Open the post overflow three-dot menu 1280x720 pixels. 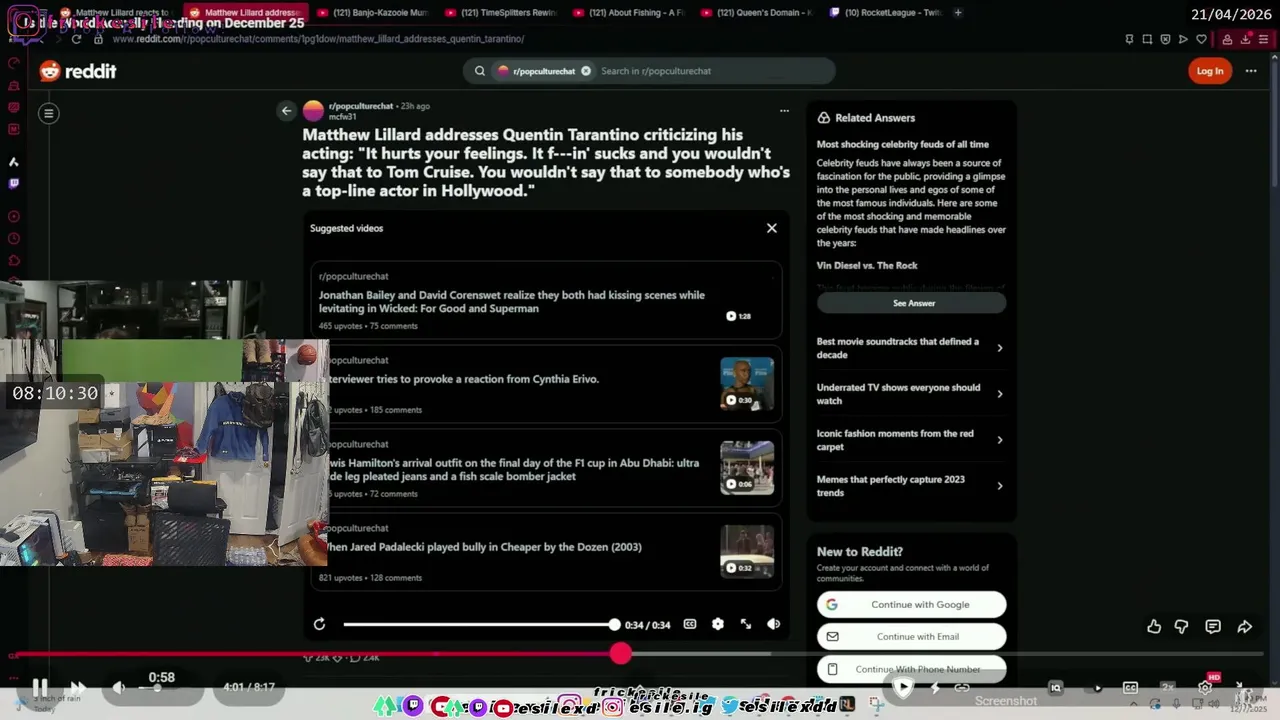tap(784, 111)
